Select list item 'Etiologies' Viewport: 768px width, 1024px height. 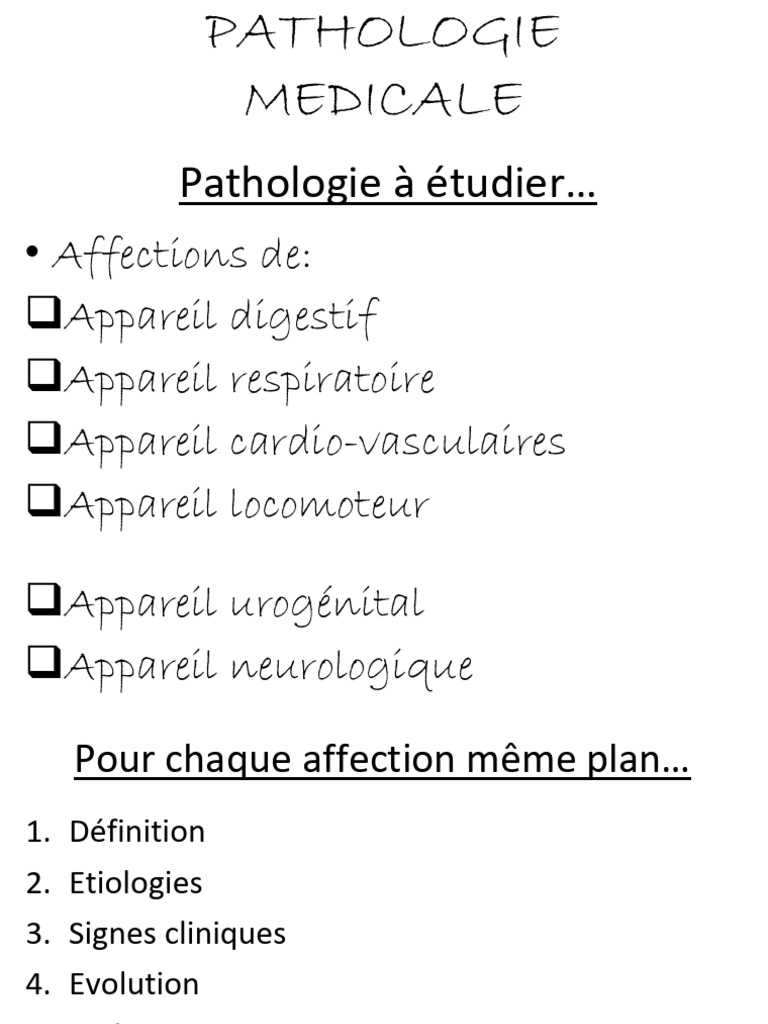pos(135,883)
